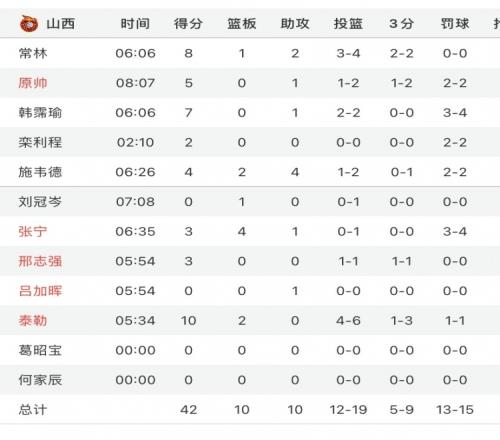Click the 时间 column header

point(135,24)
